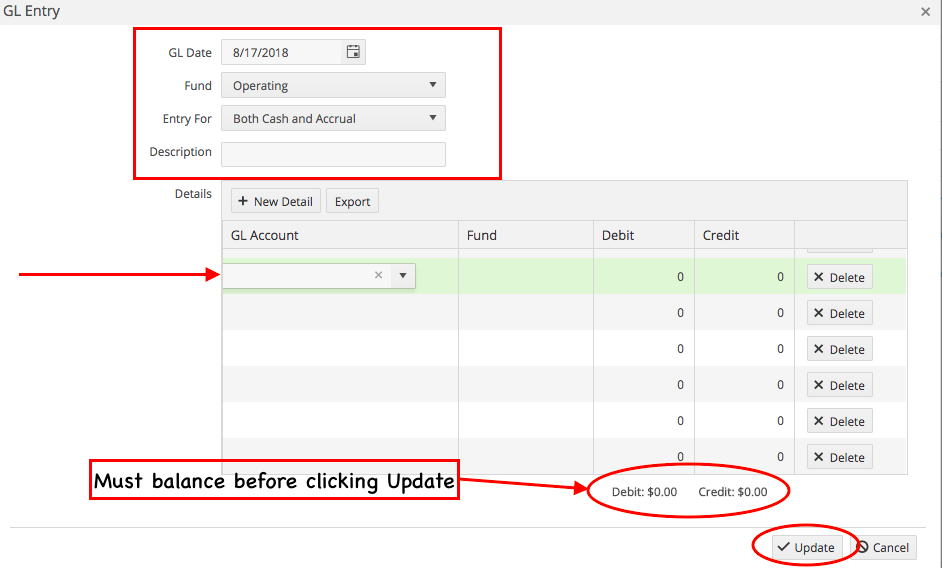
Task: Click the GL Account column header
Action: point(340,235)
